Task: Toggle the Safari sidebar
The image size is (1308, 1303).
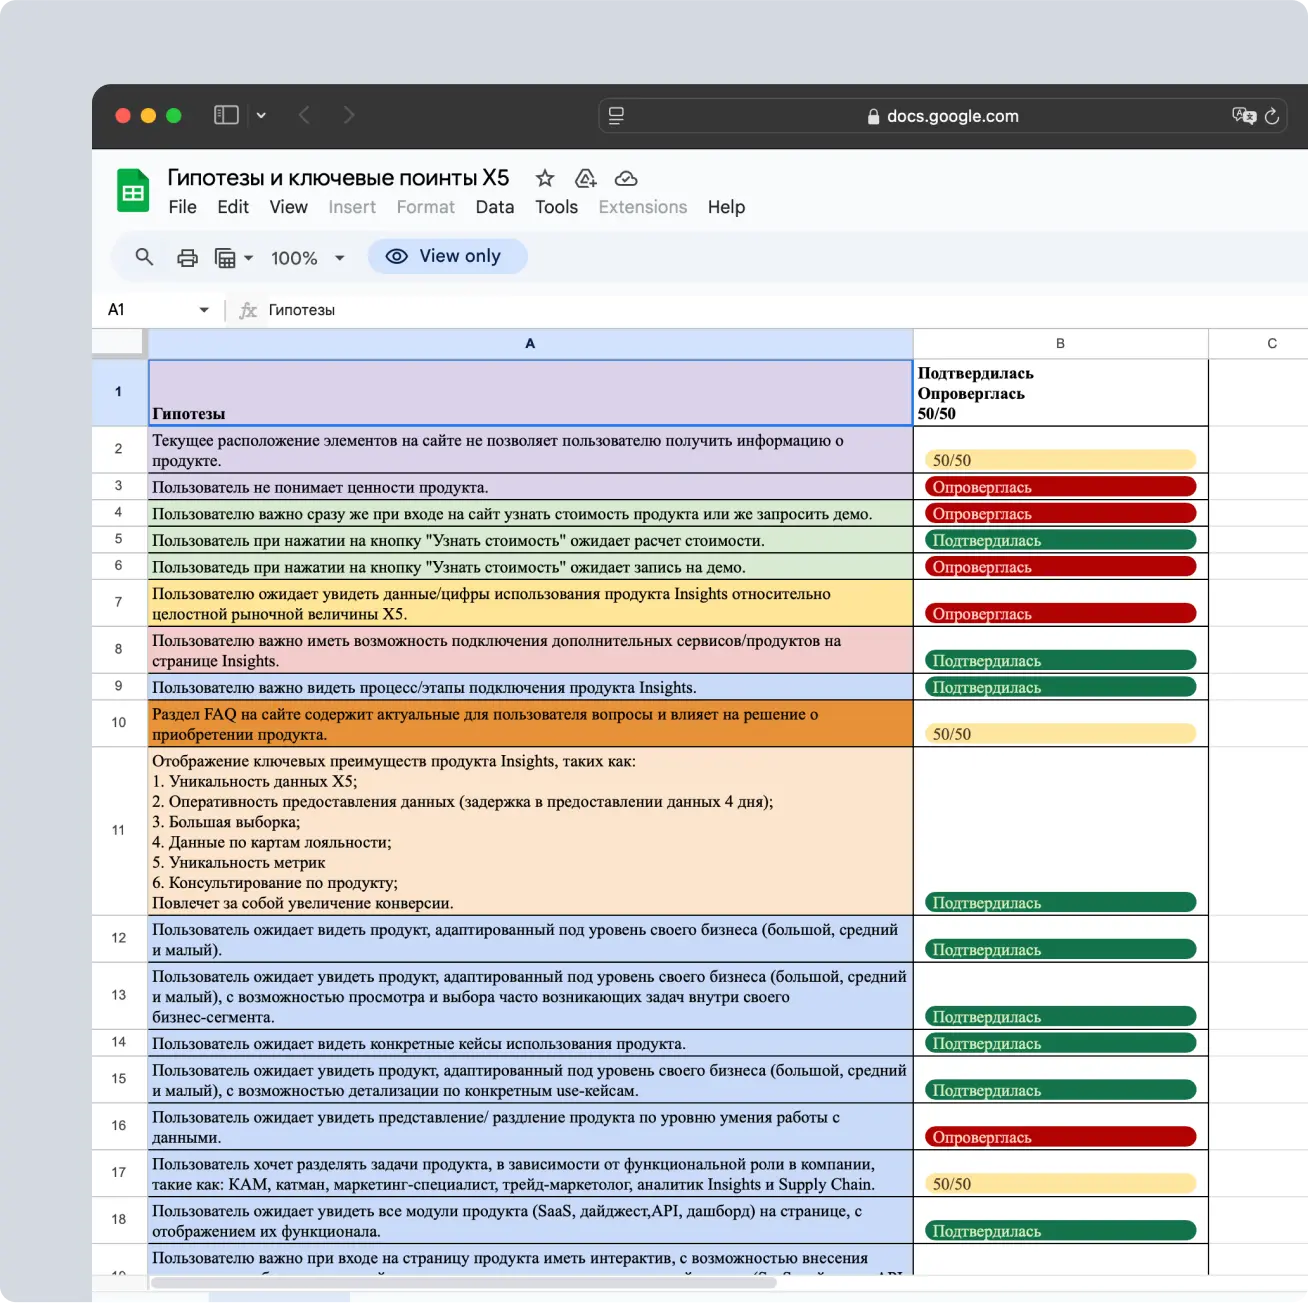Action: pos(226,115)
